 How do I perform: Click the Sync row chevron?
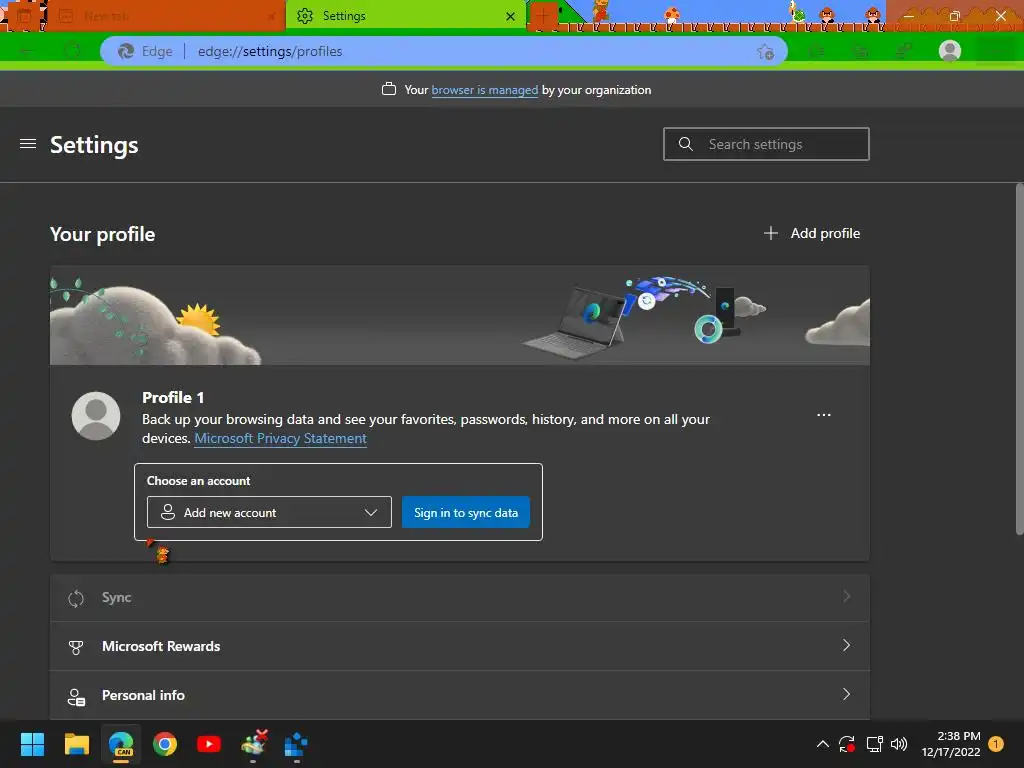(846, 596)
